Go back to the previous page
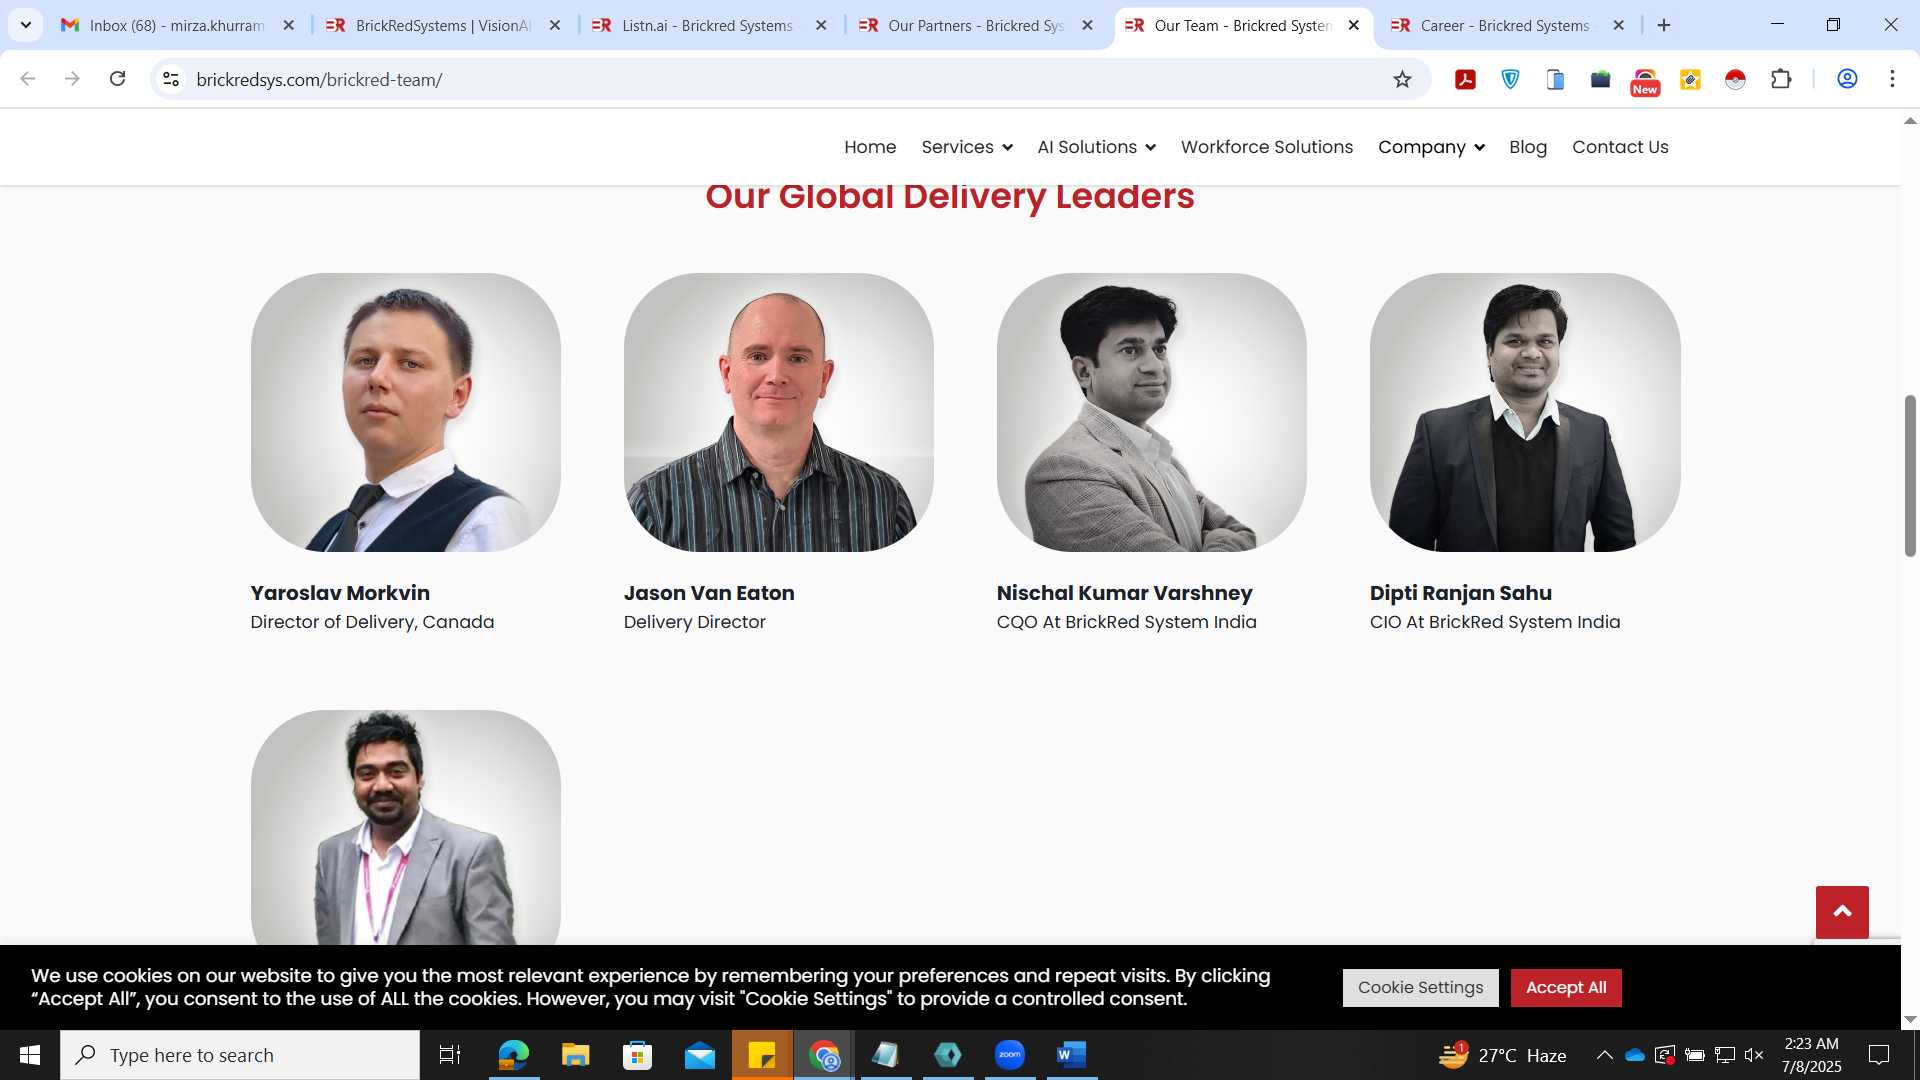The width and height of the screenshot is (1920, 1080). tap(28, 79)
